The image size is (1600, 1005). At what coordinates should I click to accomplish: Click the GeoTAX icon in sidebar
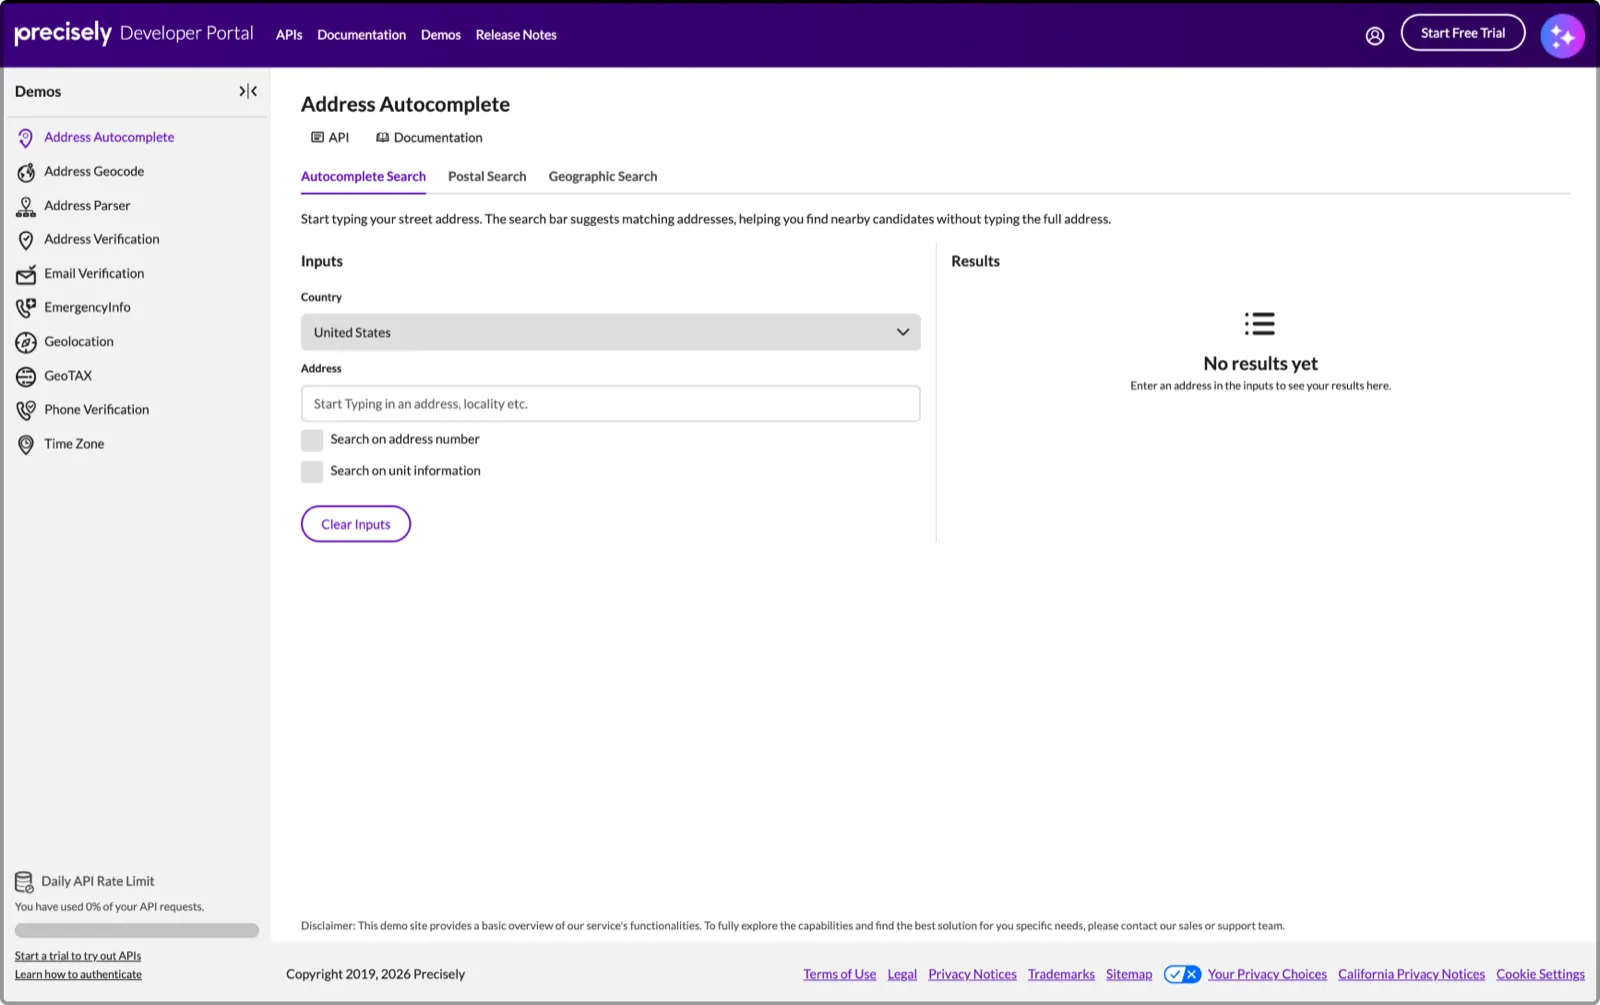tap(26, 377)
